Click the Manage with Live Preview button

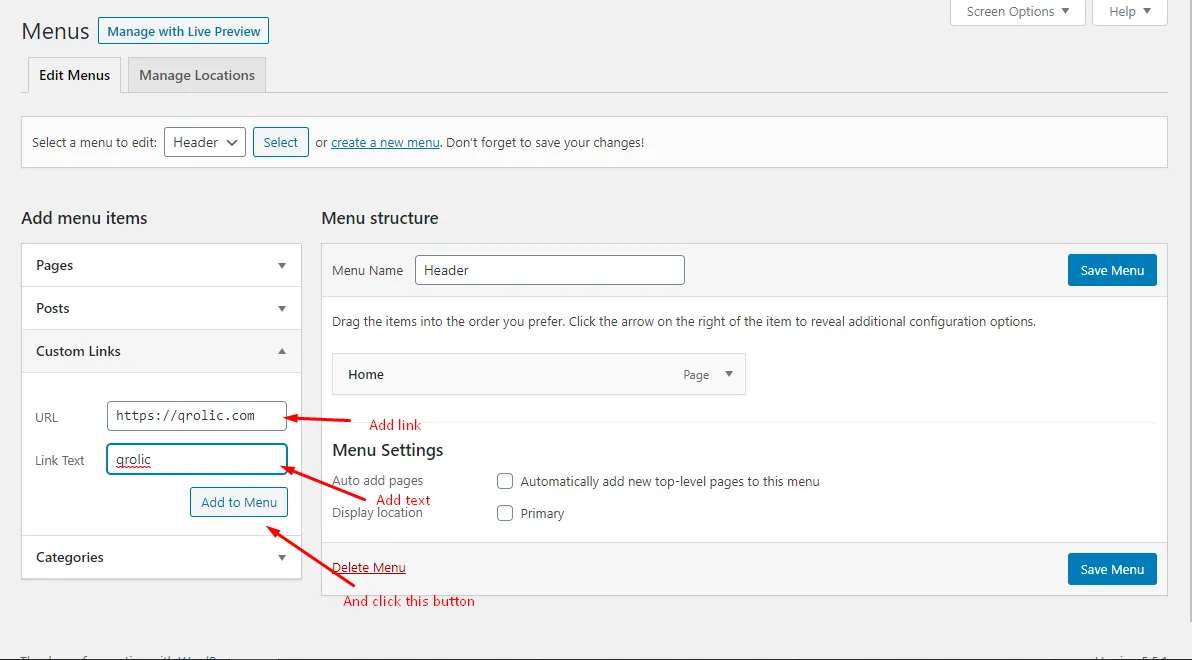click(x=183, y=31)
